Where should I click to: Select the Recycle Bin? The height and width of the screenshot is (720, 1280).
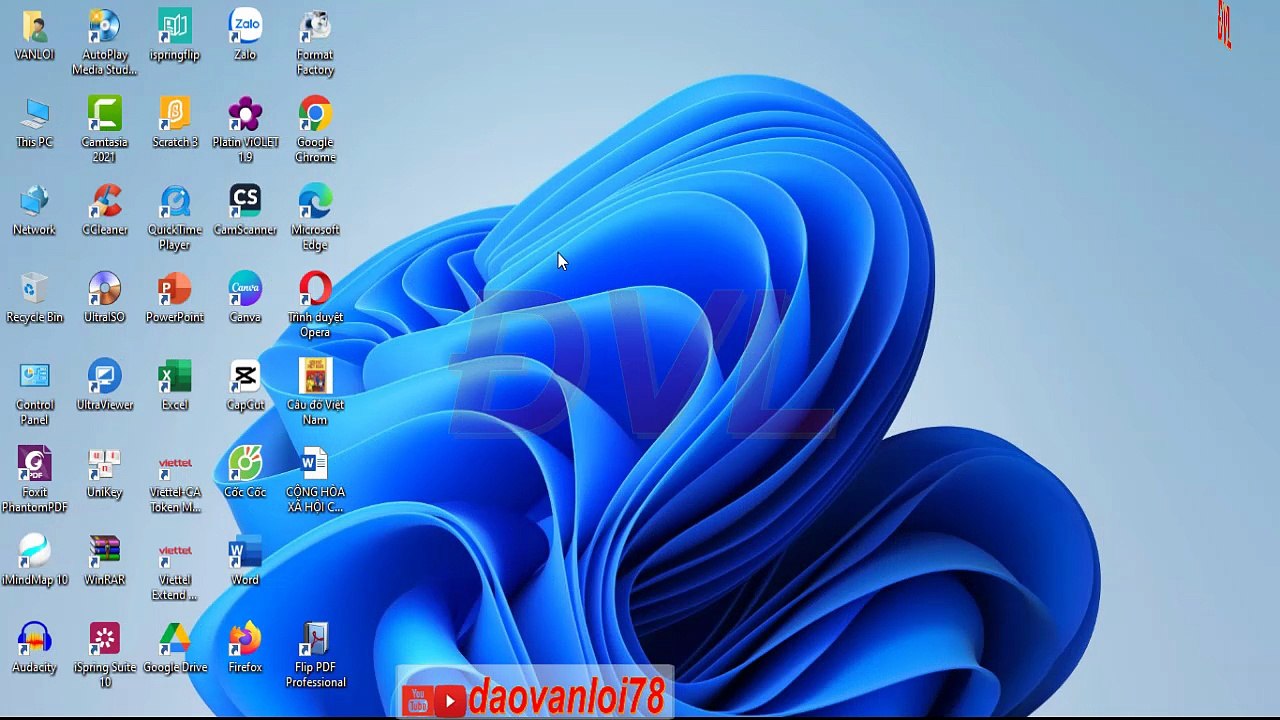[34, 290]
